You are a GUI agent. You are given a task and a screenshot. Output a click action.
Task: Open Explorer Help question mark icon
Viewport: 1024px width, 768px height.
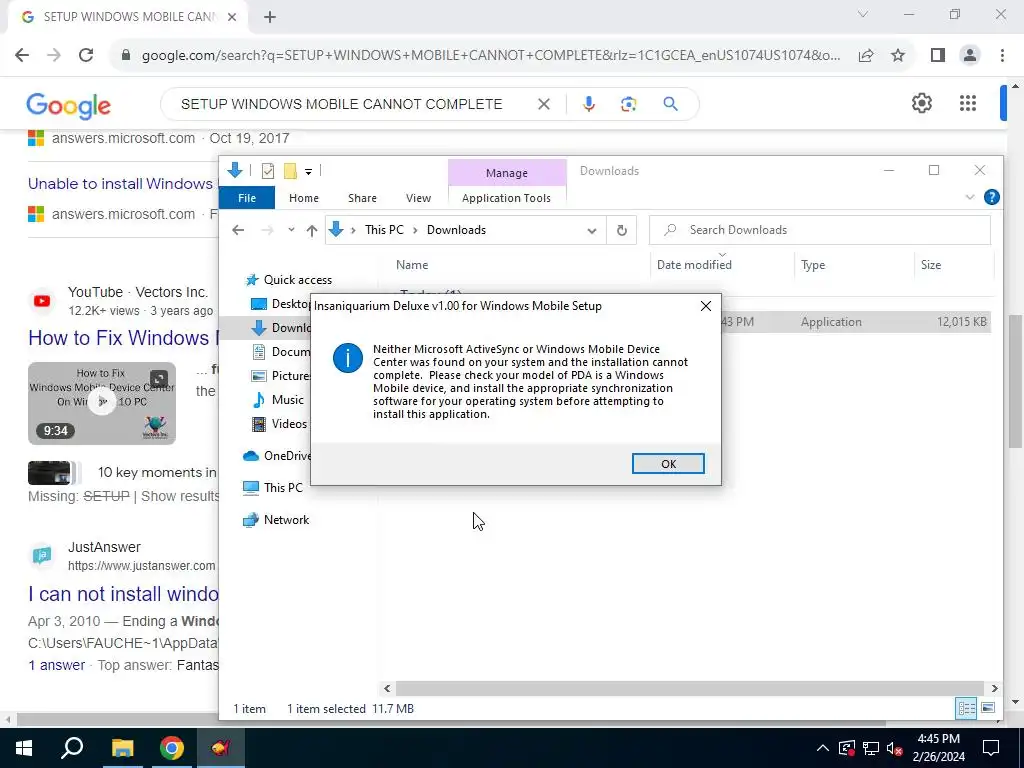tap(991, 197)
